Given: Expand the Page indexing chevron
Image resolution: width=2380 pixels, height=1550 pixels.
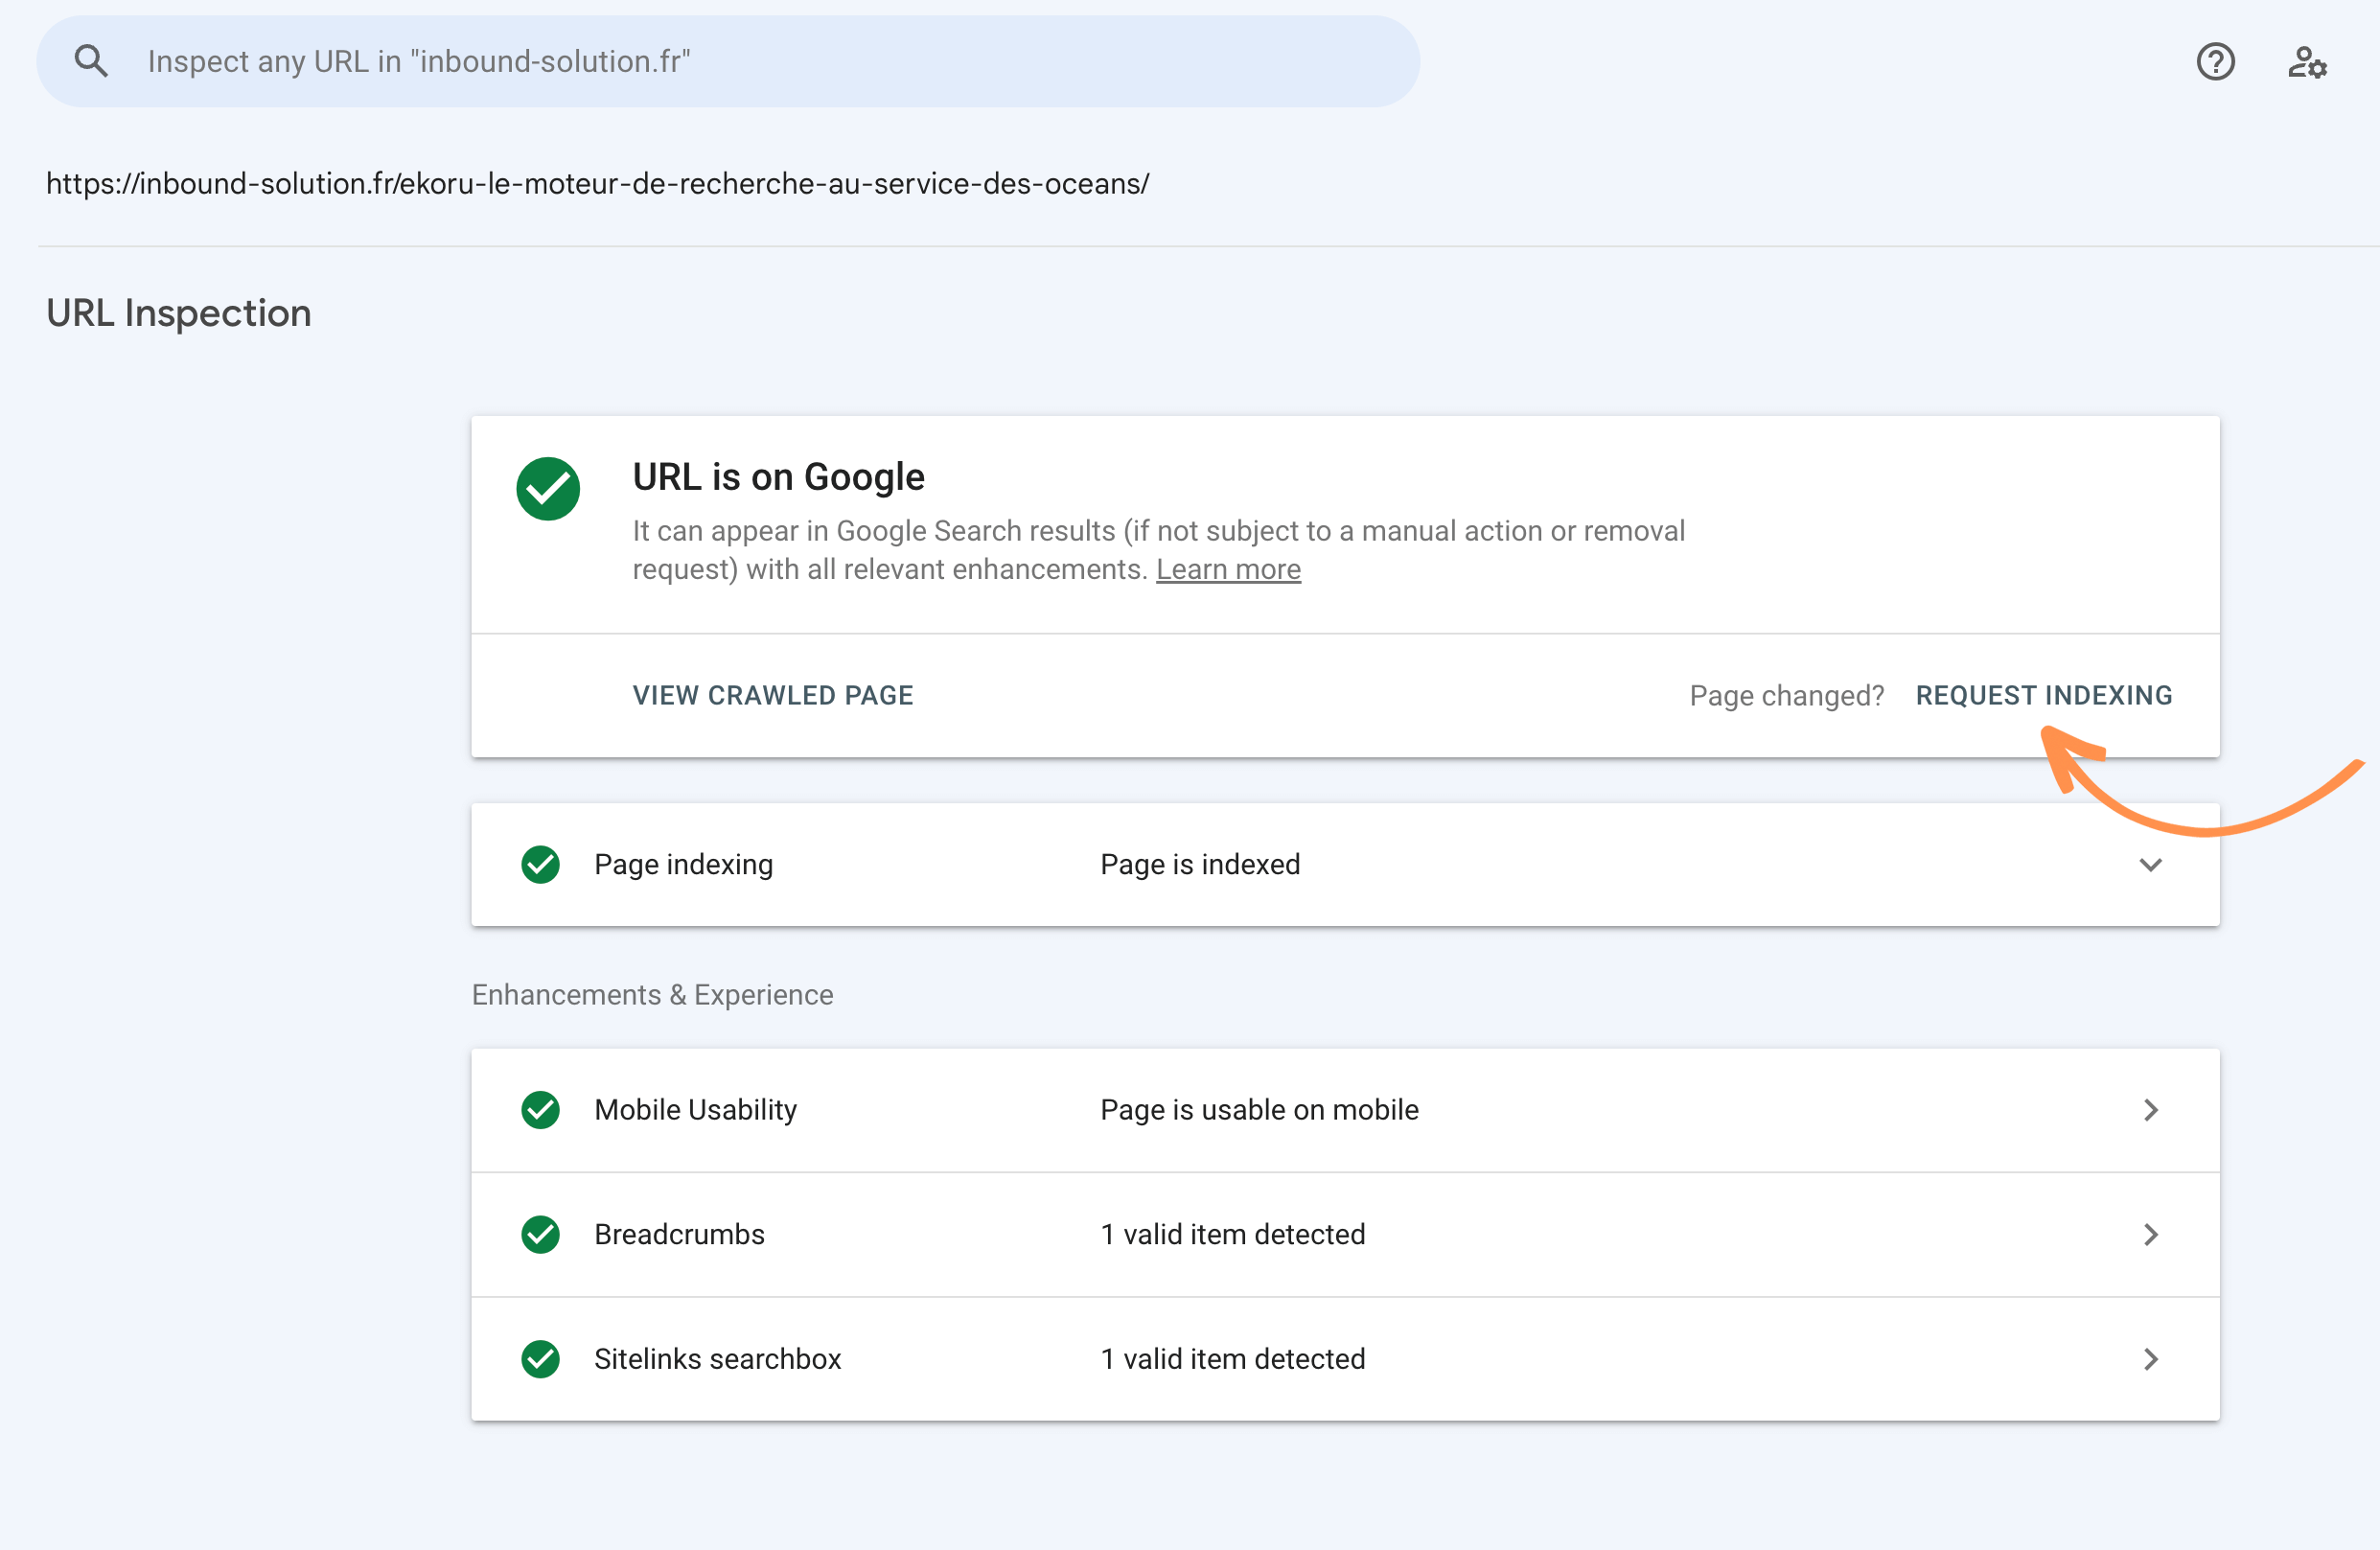Looking at the screenshot, I should [2150, 864].
